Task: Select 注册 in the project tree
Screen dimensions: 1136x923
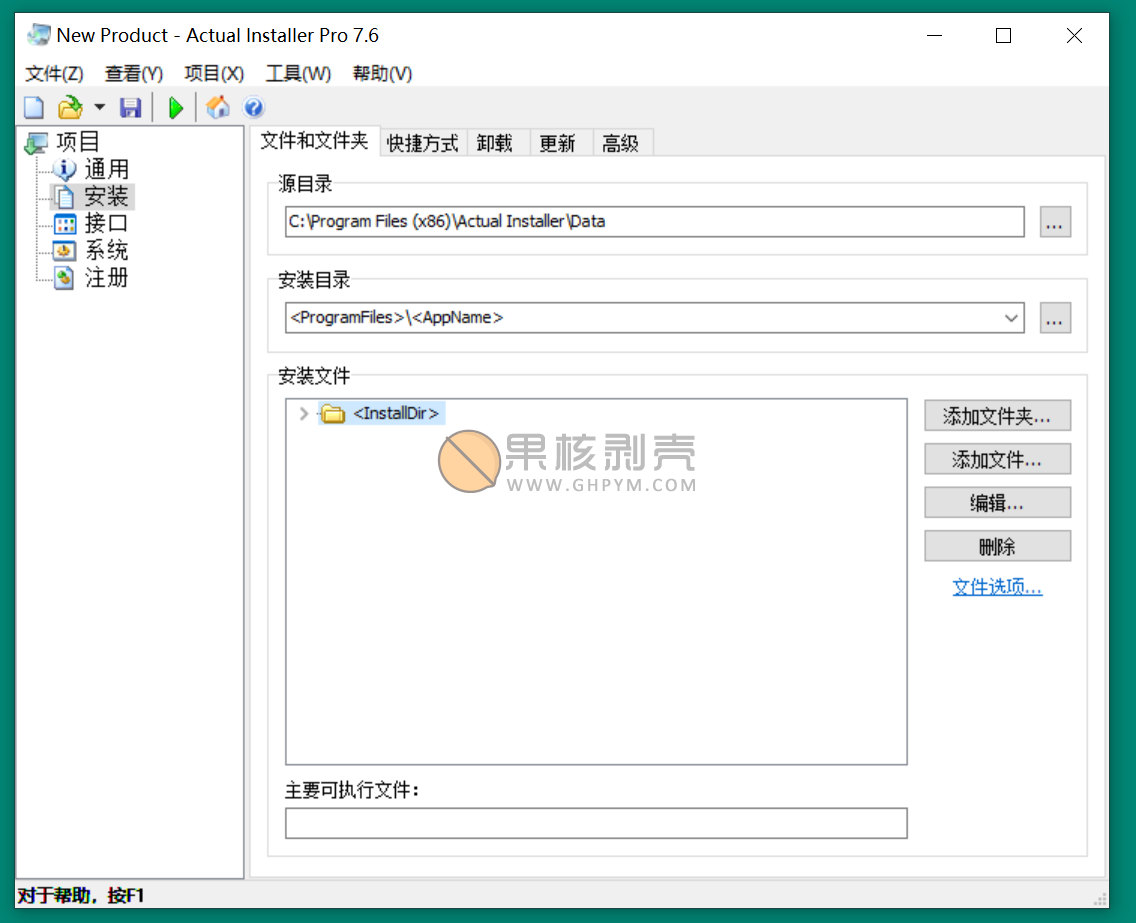Action: pos(106,277)
